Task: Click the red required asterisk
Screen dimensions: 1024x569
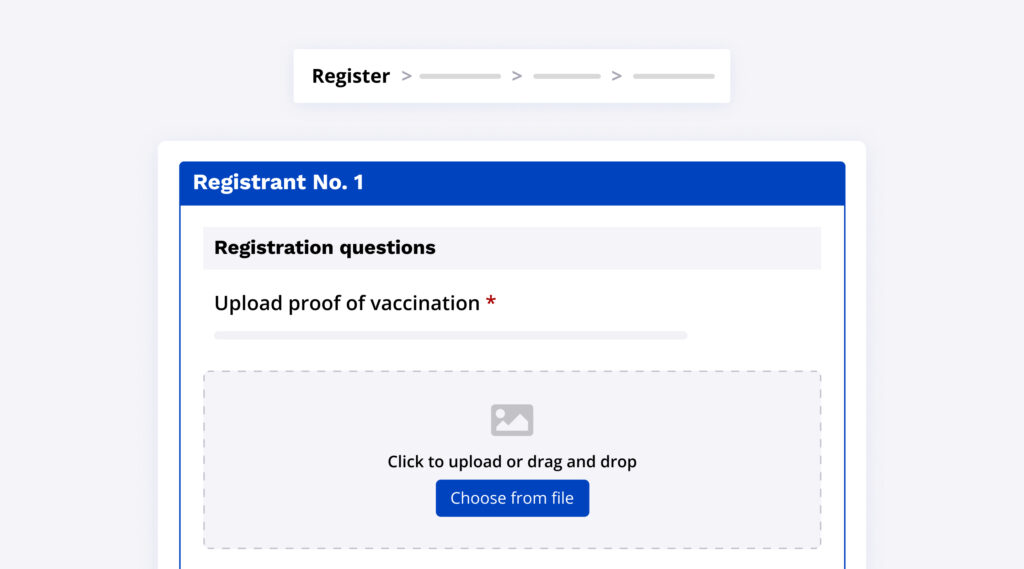Action: 491,303
